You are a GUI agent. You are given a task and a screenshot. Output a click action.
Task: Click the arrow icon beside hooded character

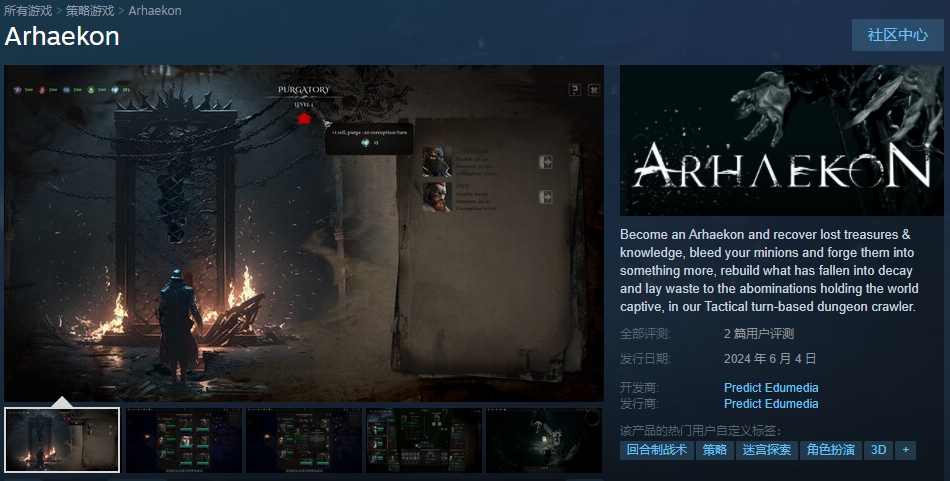(545, 162)
